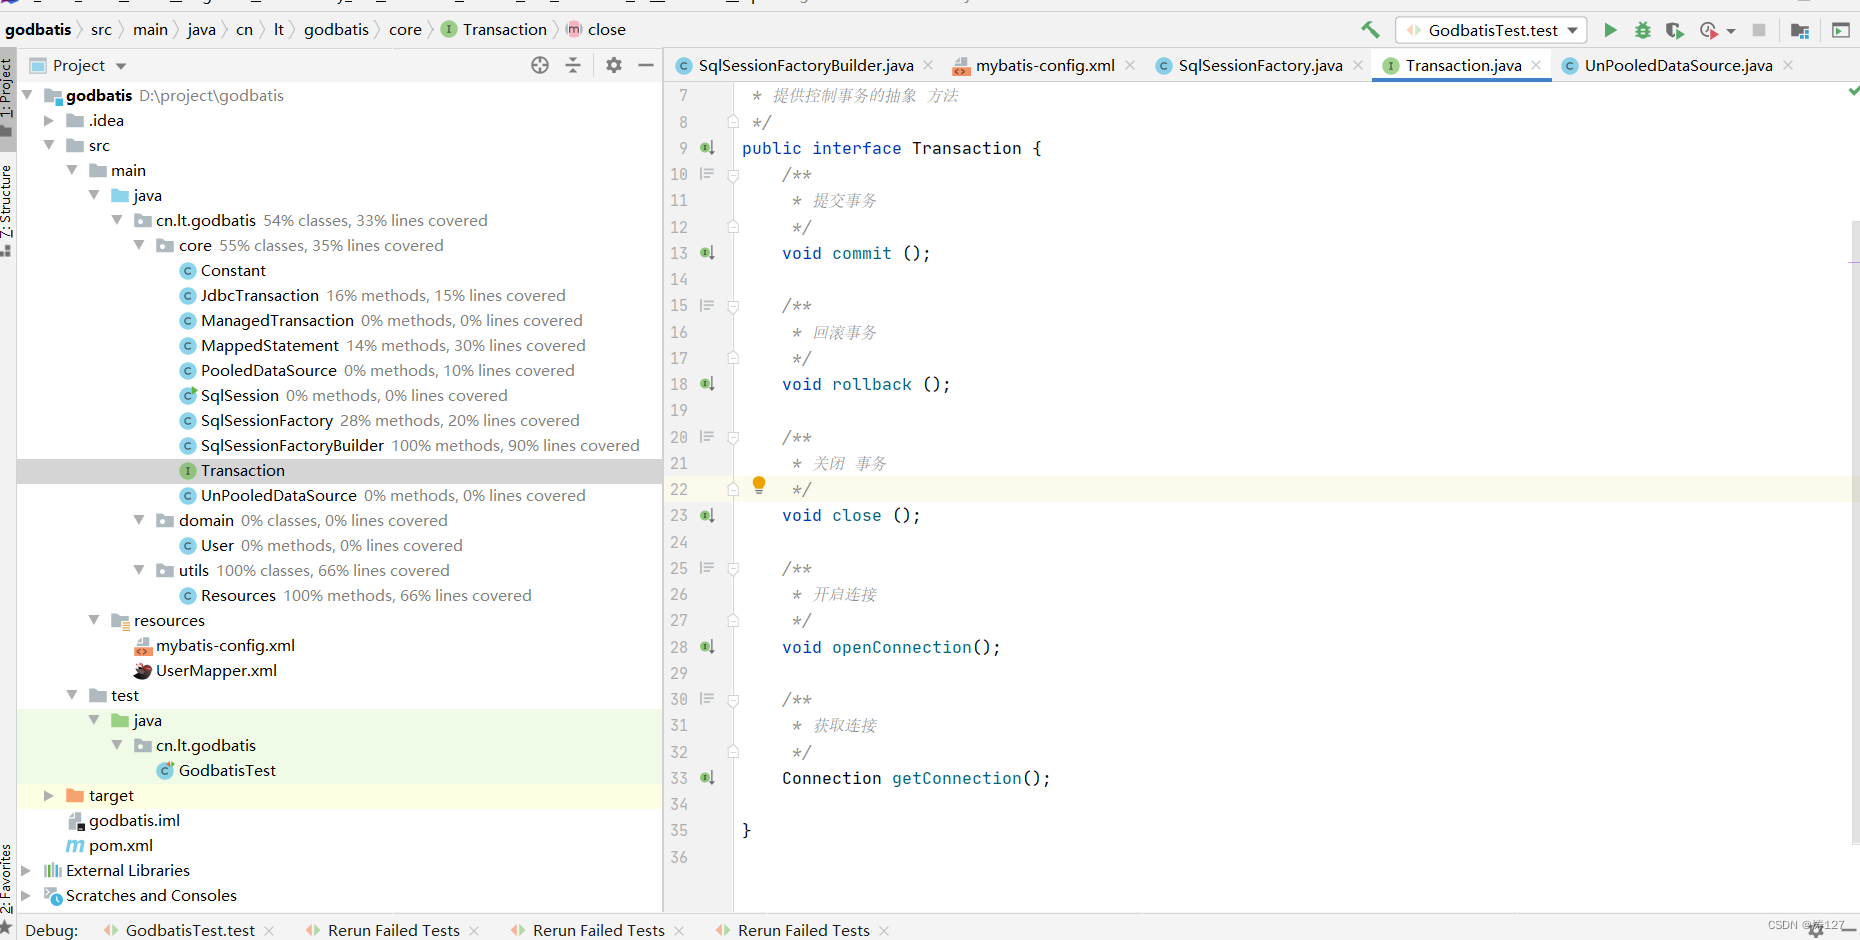
Task: Switch to mybatis-config.xml tab
Action: (1045, 65)
